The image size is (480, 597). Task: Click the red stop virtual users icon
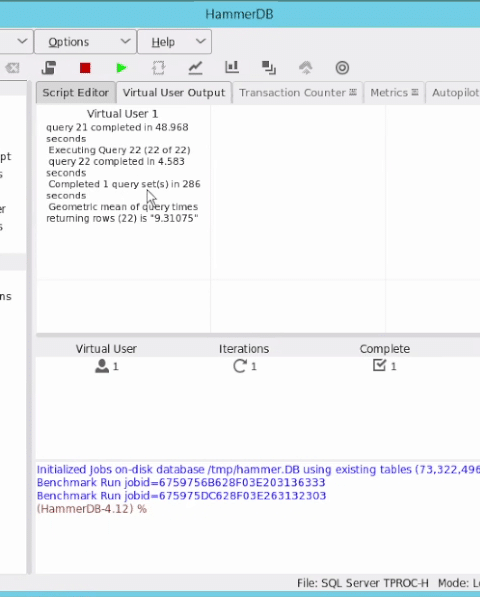pyautogui.click(x=85, y=68)
